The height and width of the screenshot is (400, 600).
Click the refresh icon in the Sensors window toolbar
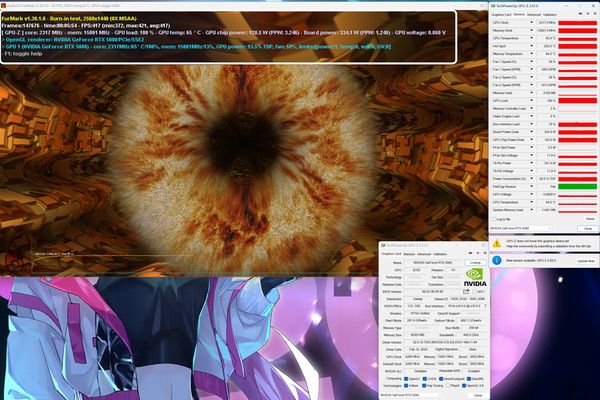tap(588, 14)
